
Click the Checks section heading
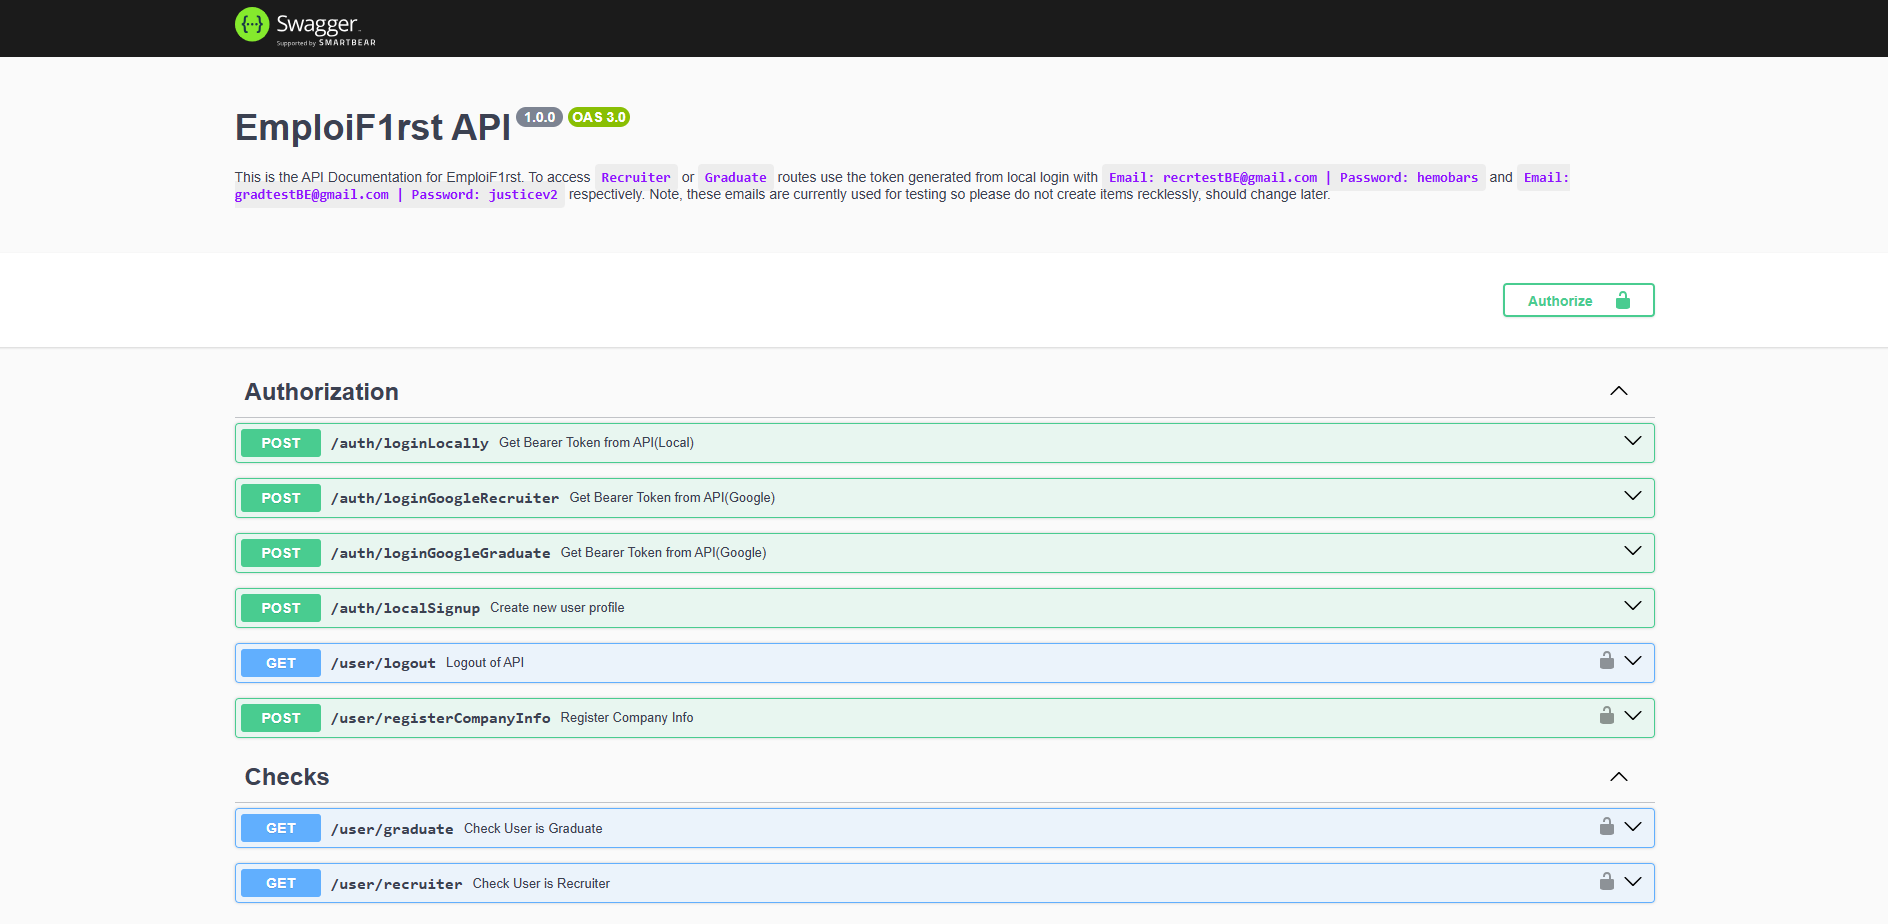tap(287, 777)
